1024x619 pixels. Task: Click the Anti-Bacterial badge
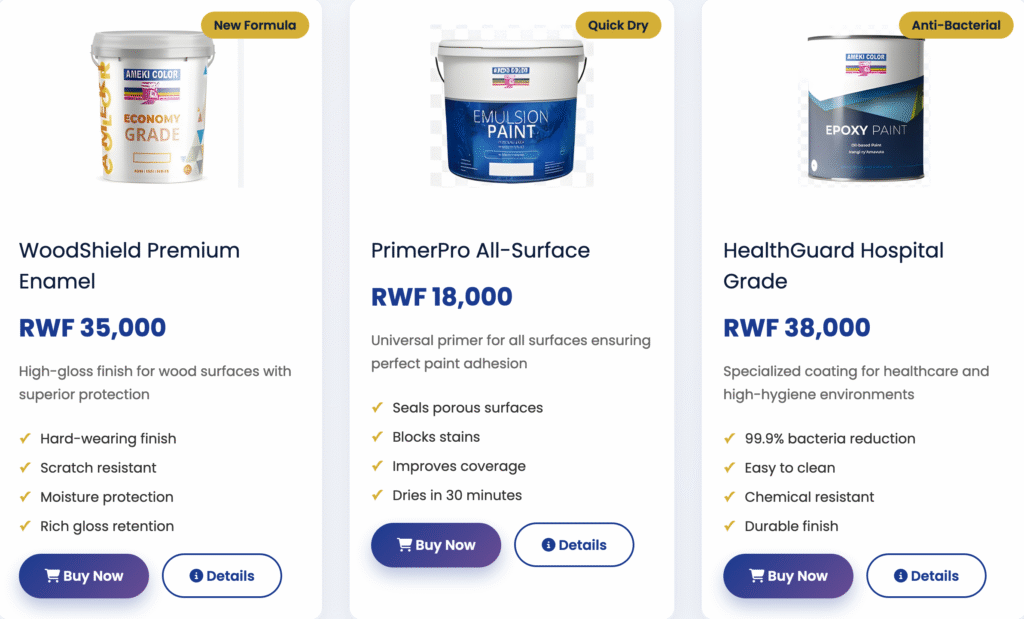coord(956,25)
